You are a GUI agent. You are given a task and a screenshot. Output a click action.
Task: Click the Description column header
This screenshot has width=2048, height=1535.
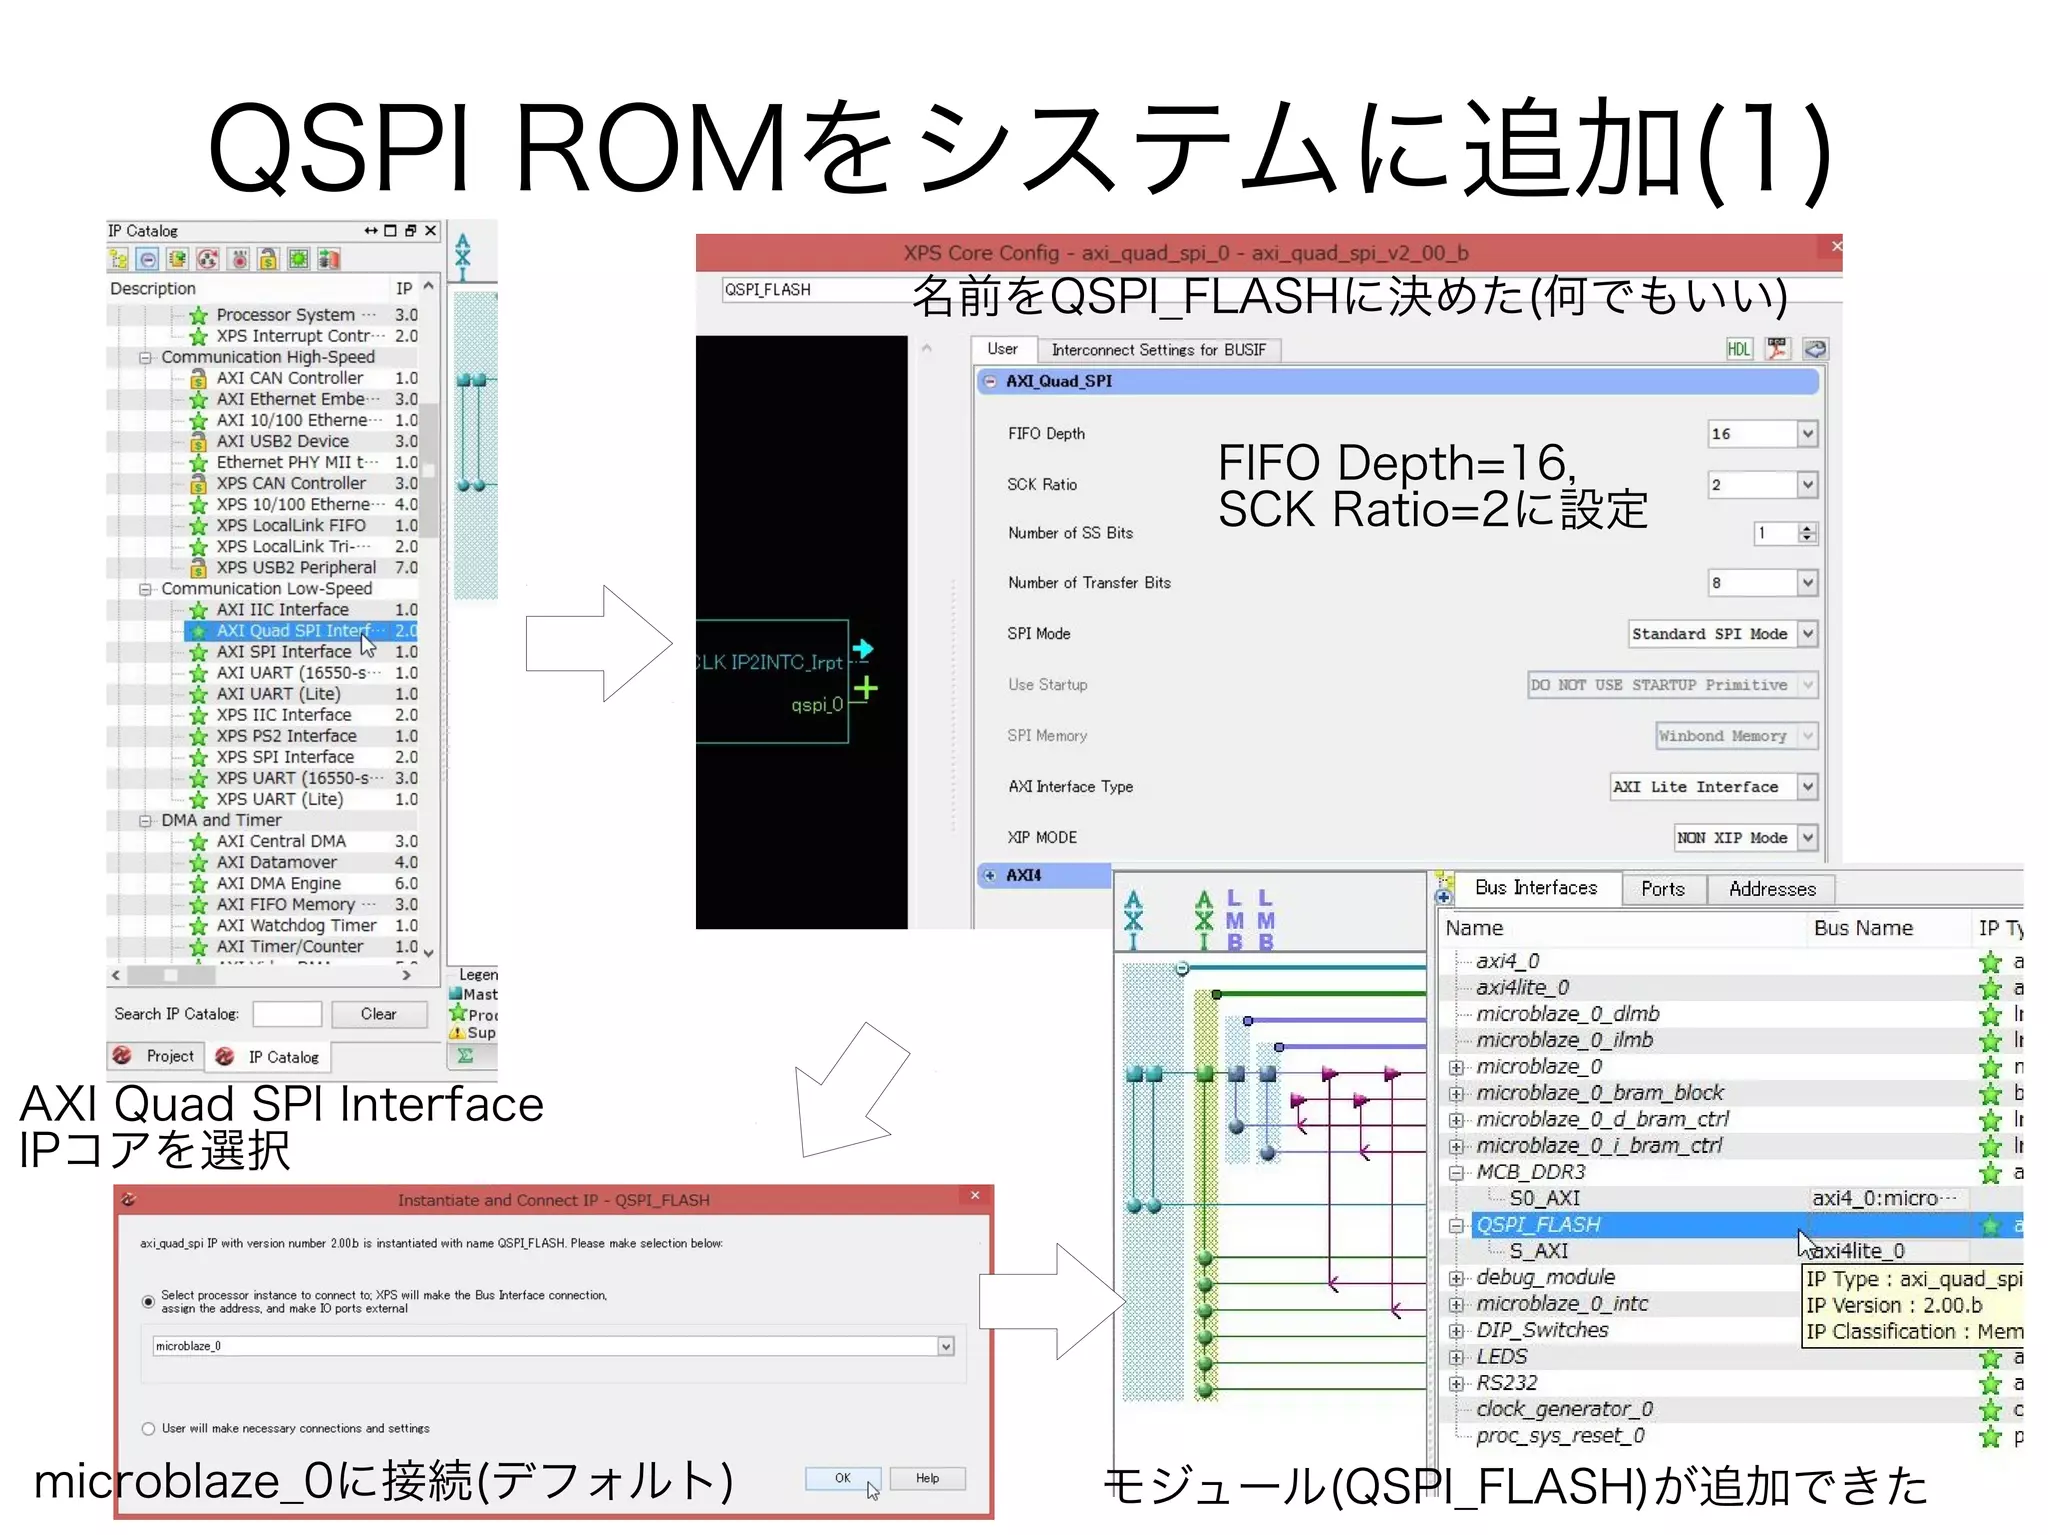[x=153, y=289]
